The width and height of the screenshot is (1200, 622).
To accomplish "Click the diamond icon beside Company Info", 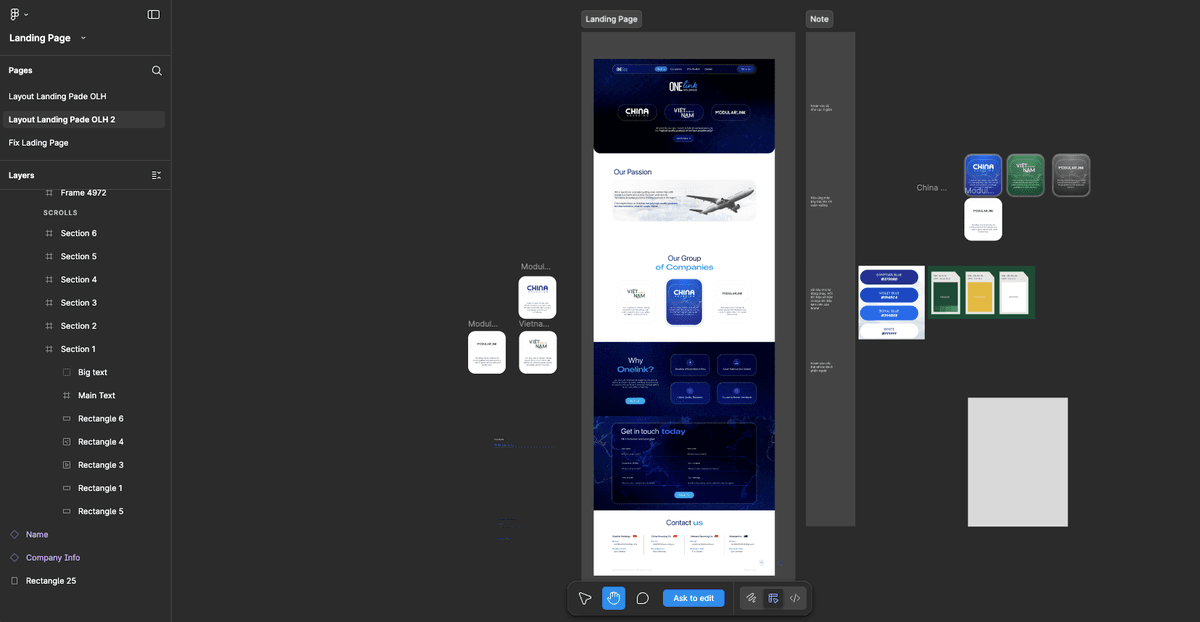I will click(14, 557).
